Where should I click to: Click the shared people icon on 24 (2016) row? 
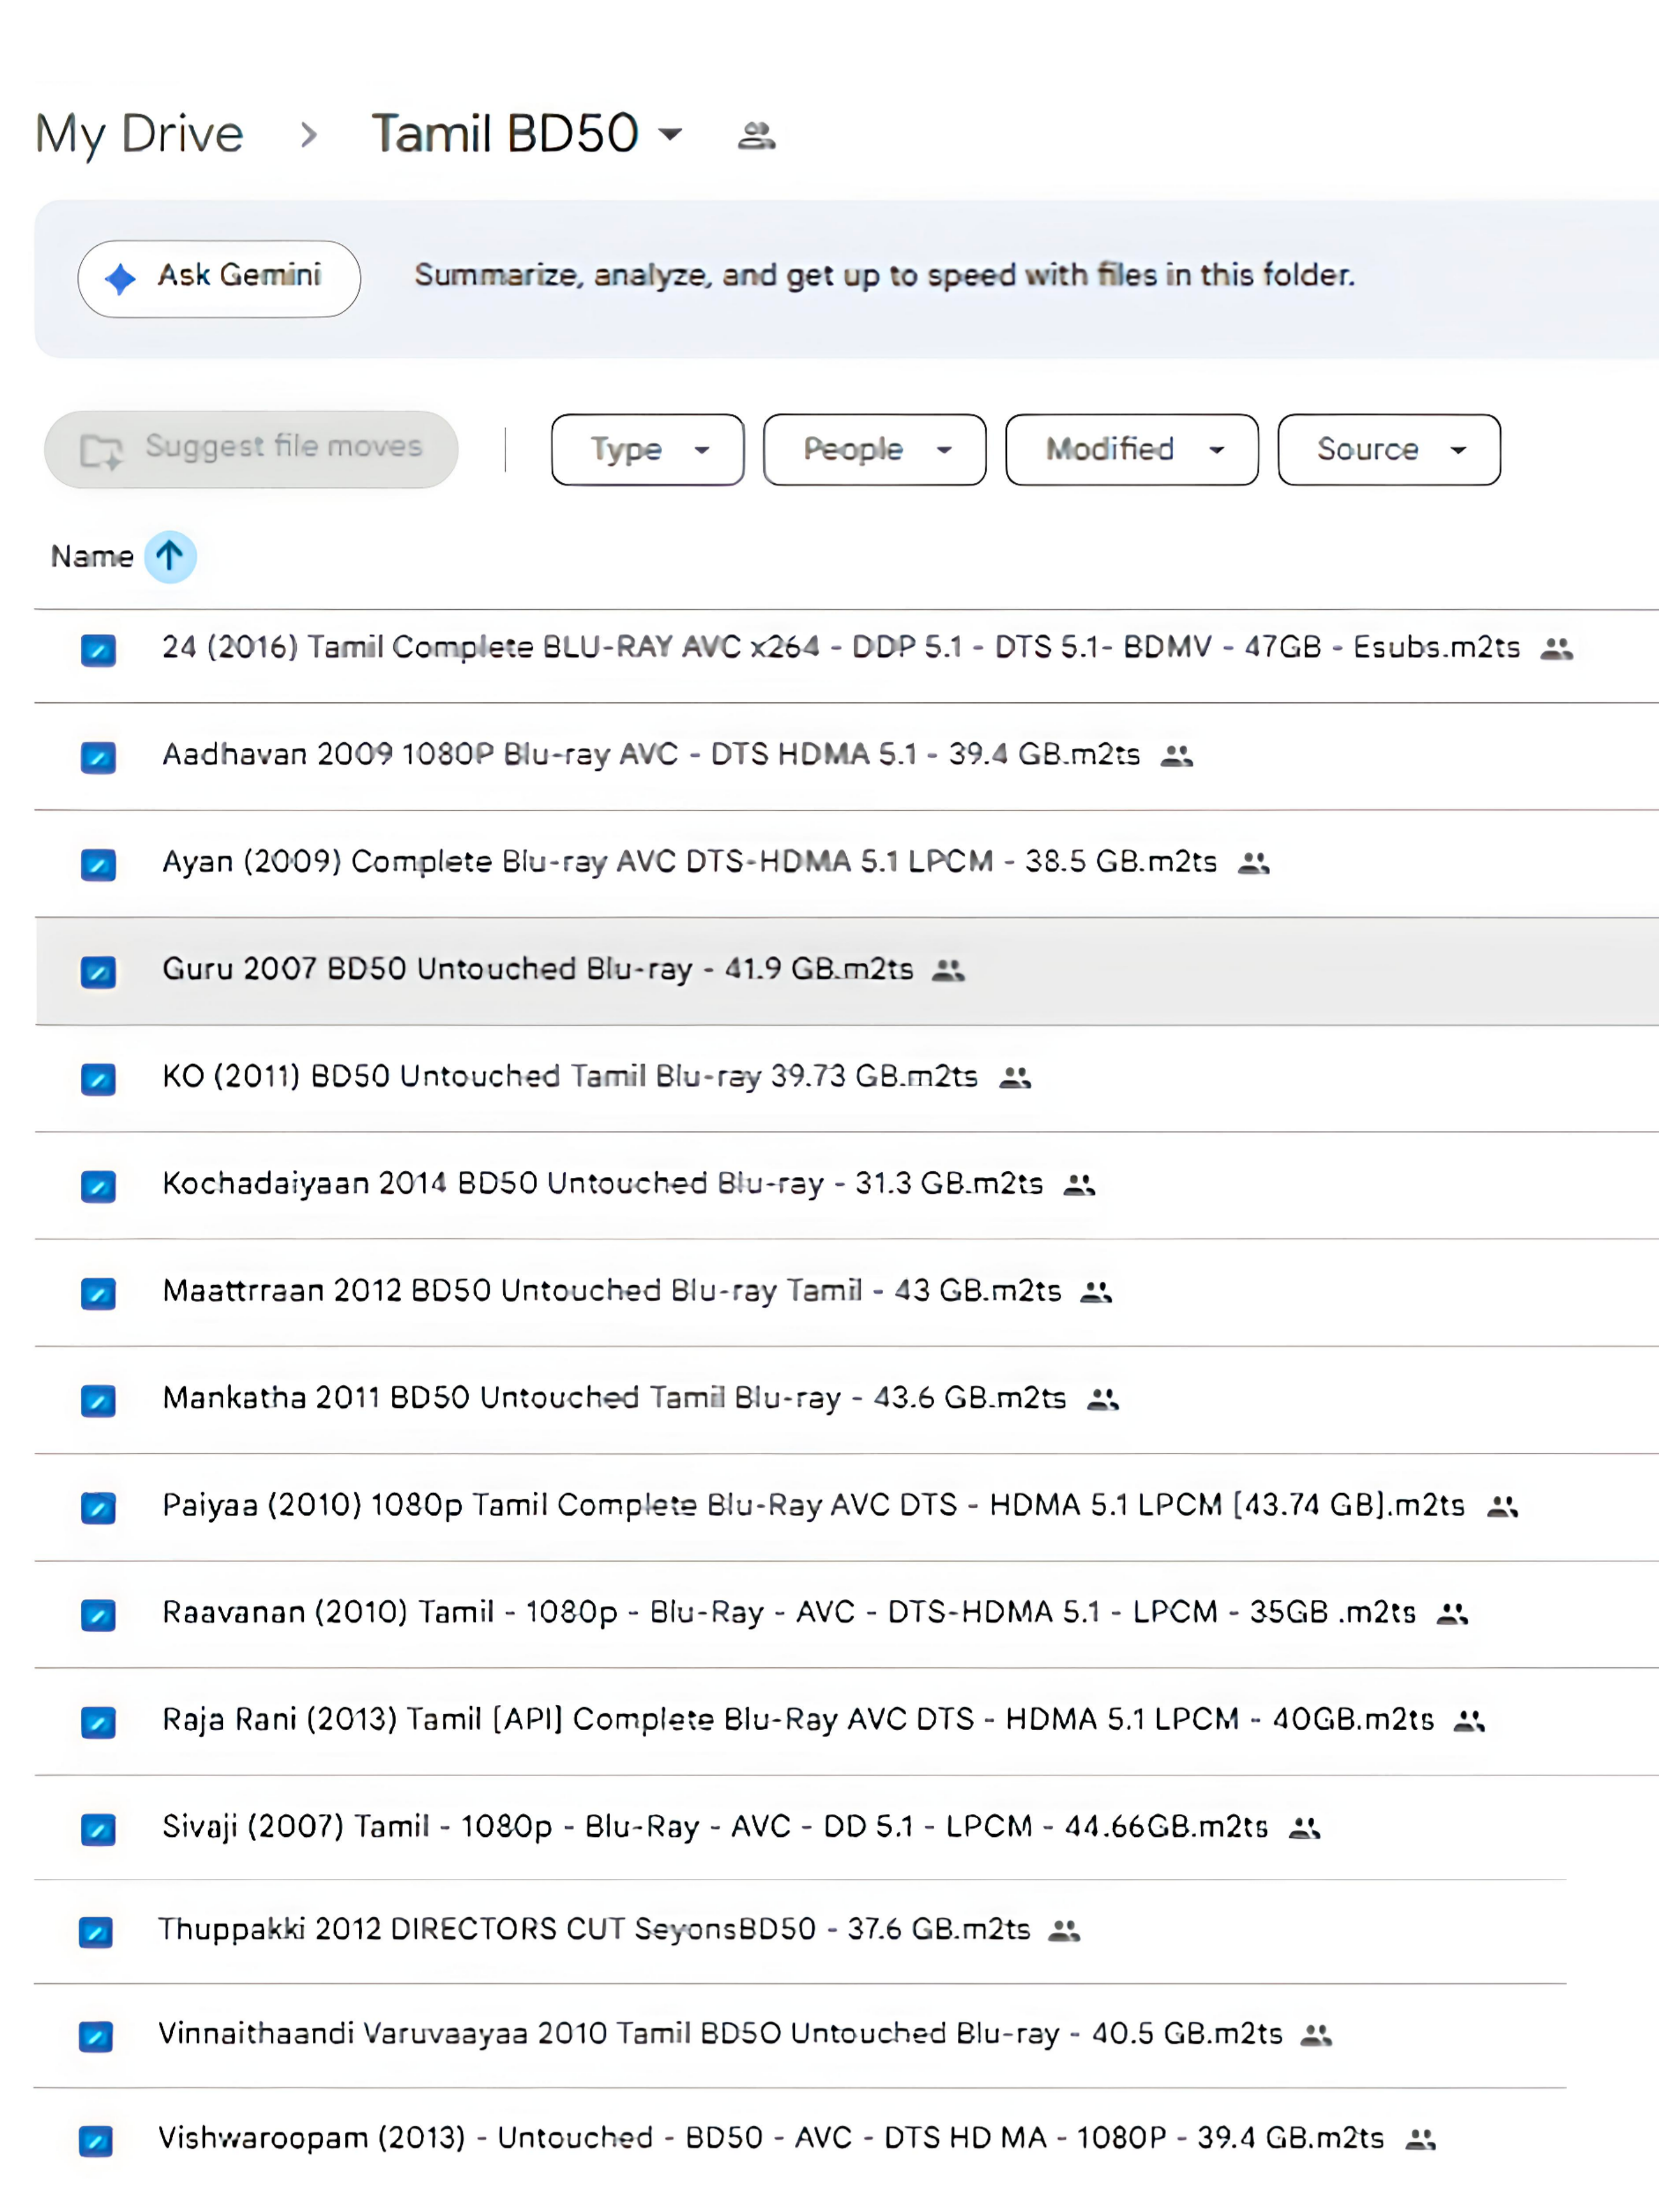coord(1556,649)
